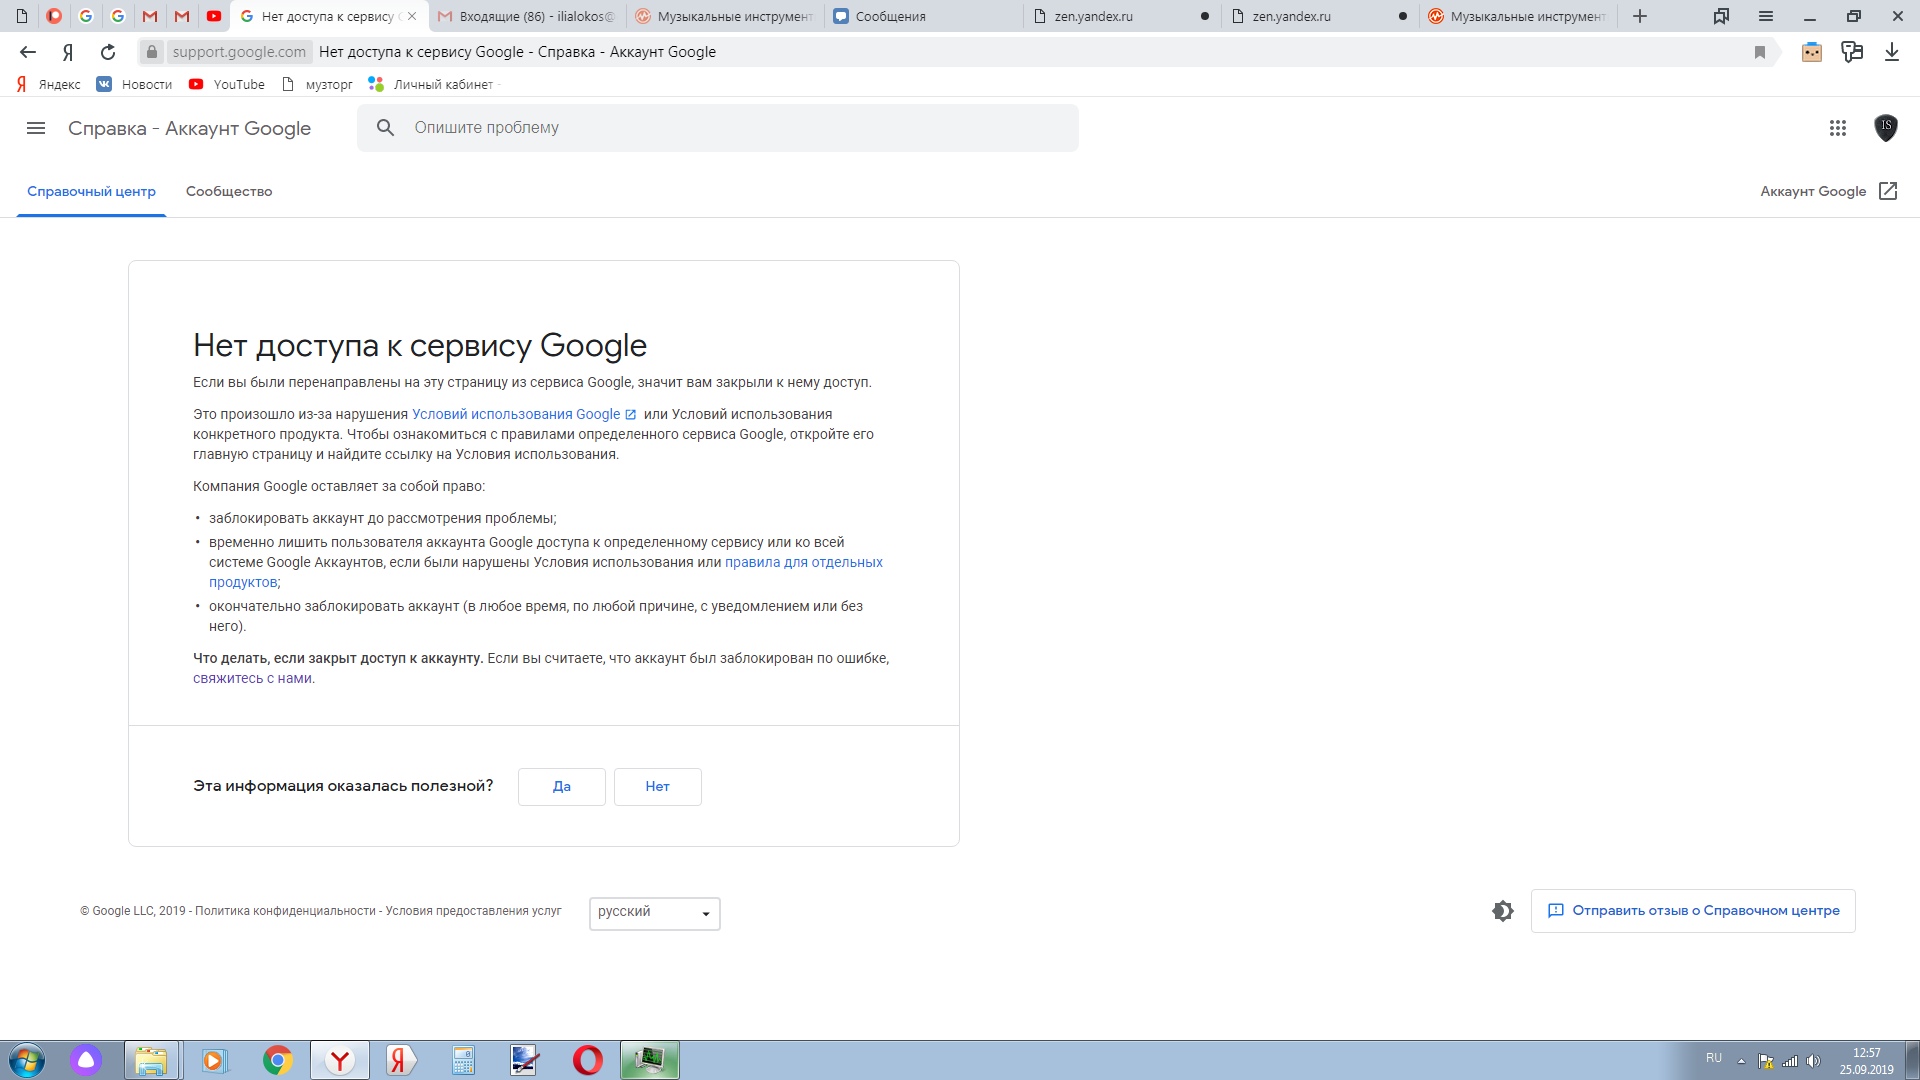Open the Google Chrome taskbar icon
This screenshot has height=1080, width=1920.
point(278,1060)
